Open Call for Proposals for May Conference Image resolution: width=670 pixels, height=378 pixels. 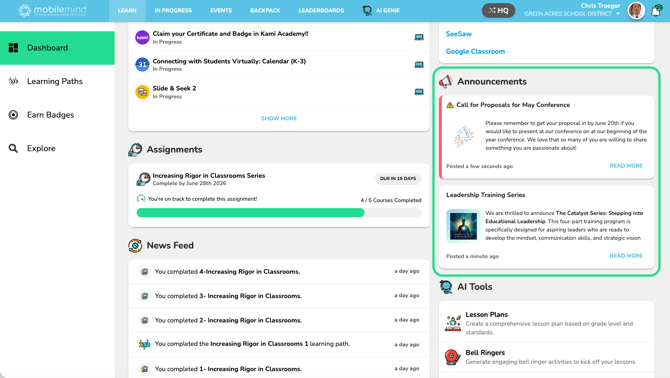[513, 105]
